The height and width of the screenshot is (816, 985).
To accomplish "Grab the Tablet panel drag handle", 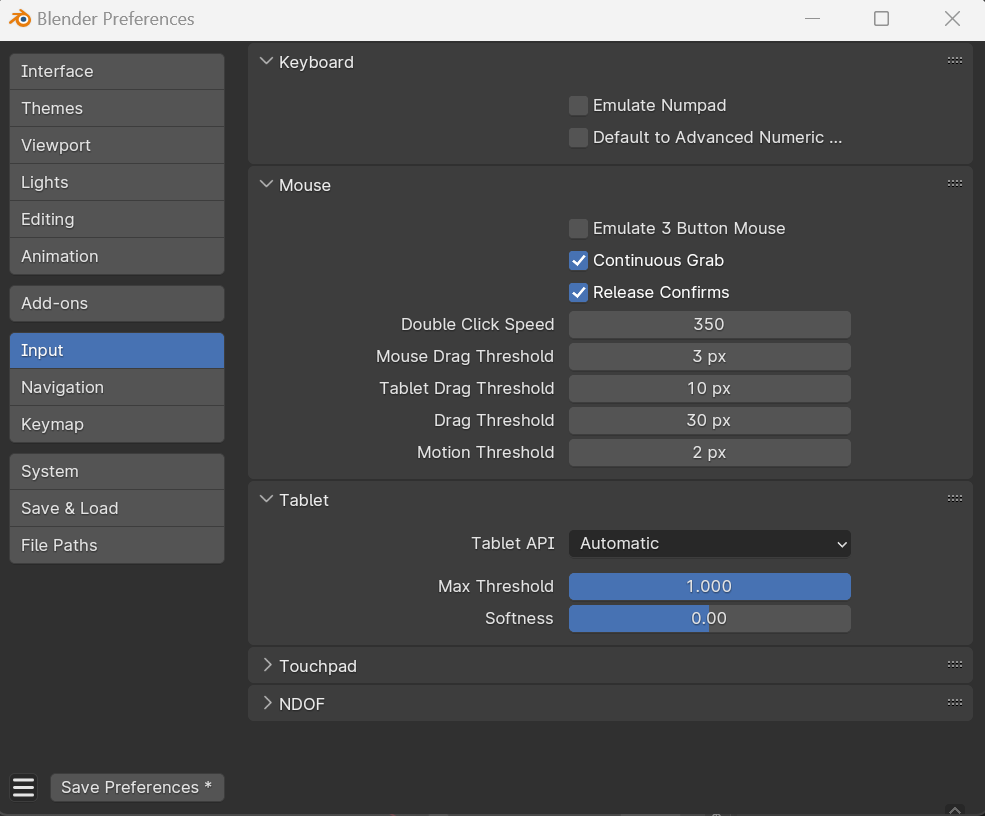I will (x=955, y=499).
